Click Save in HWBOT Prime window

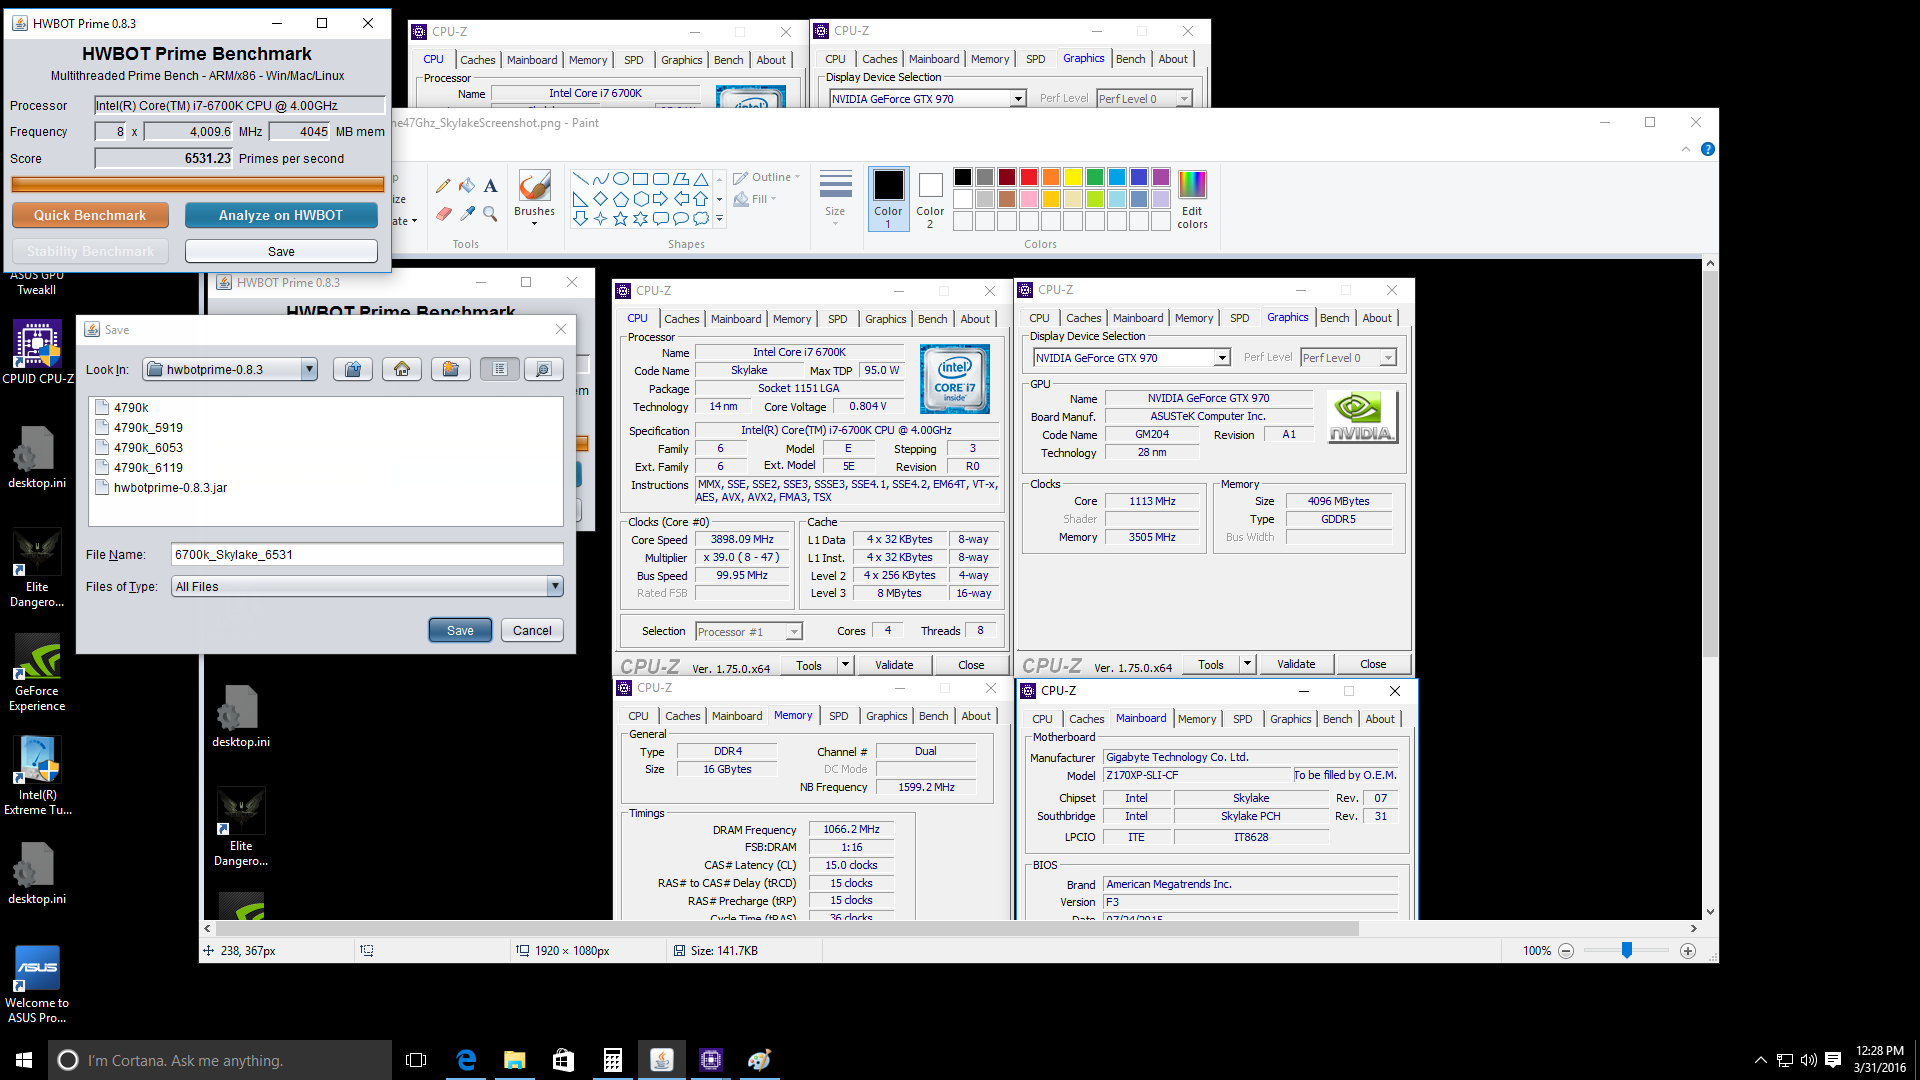[281, 251]
